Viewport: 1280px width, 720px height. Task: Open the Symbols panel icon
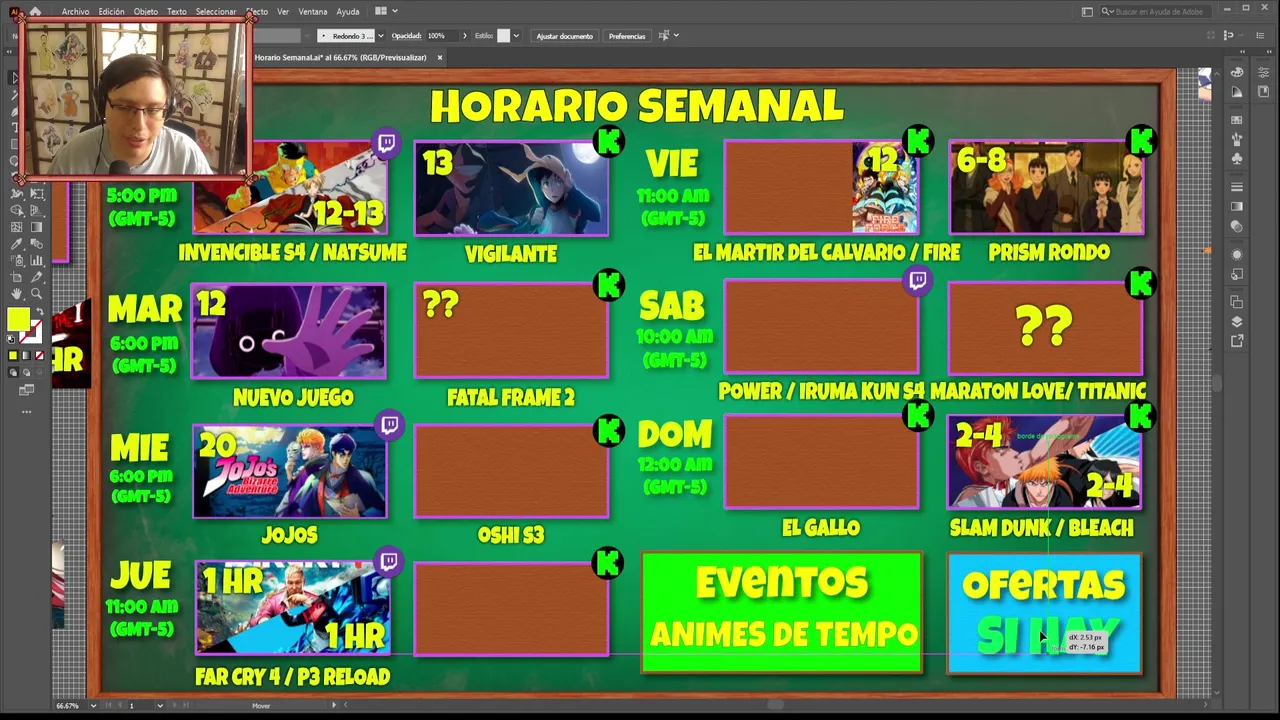click(1237, 159)
